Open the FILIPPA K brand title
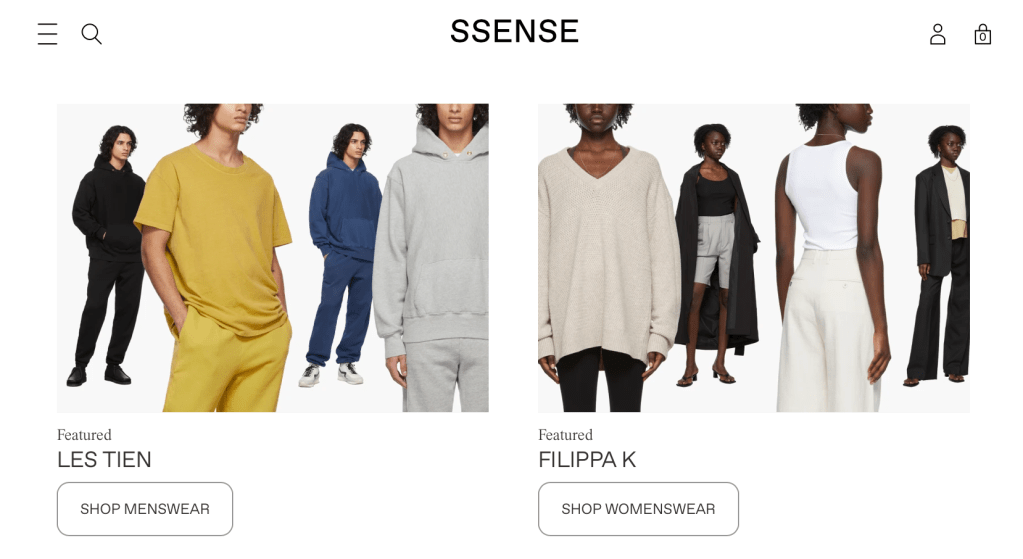Image resolution: width=1023 pixels, height=559 pixels. click(587, 459)
